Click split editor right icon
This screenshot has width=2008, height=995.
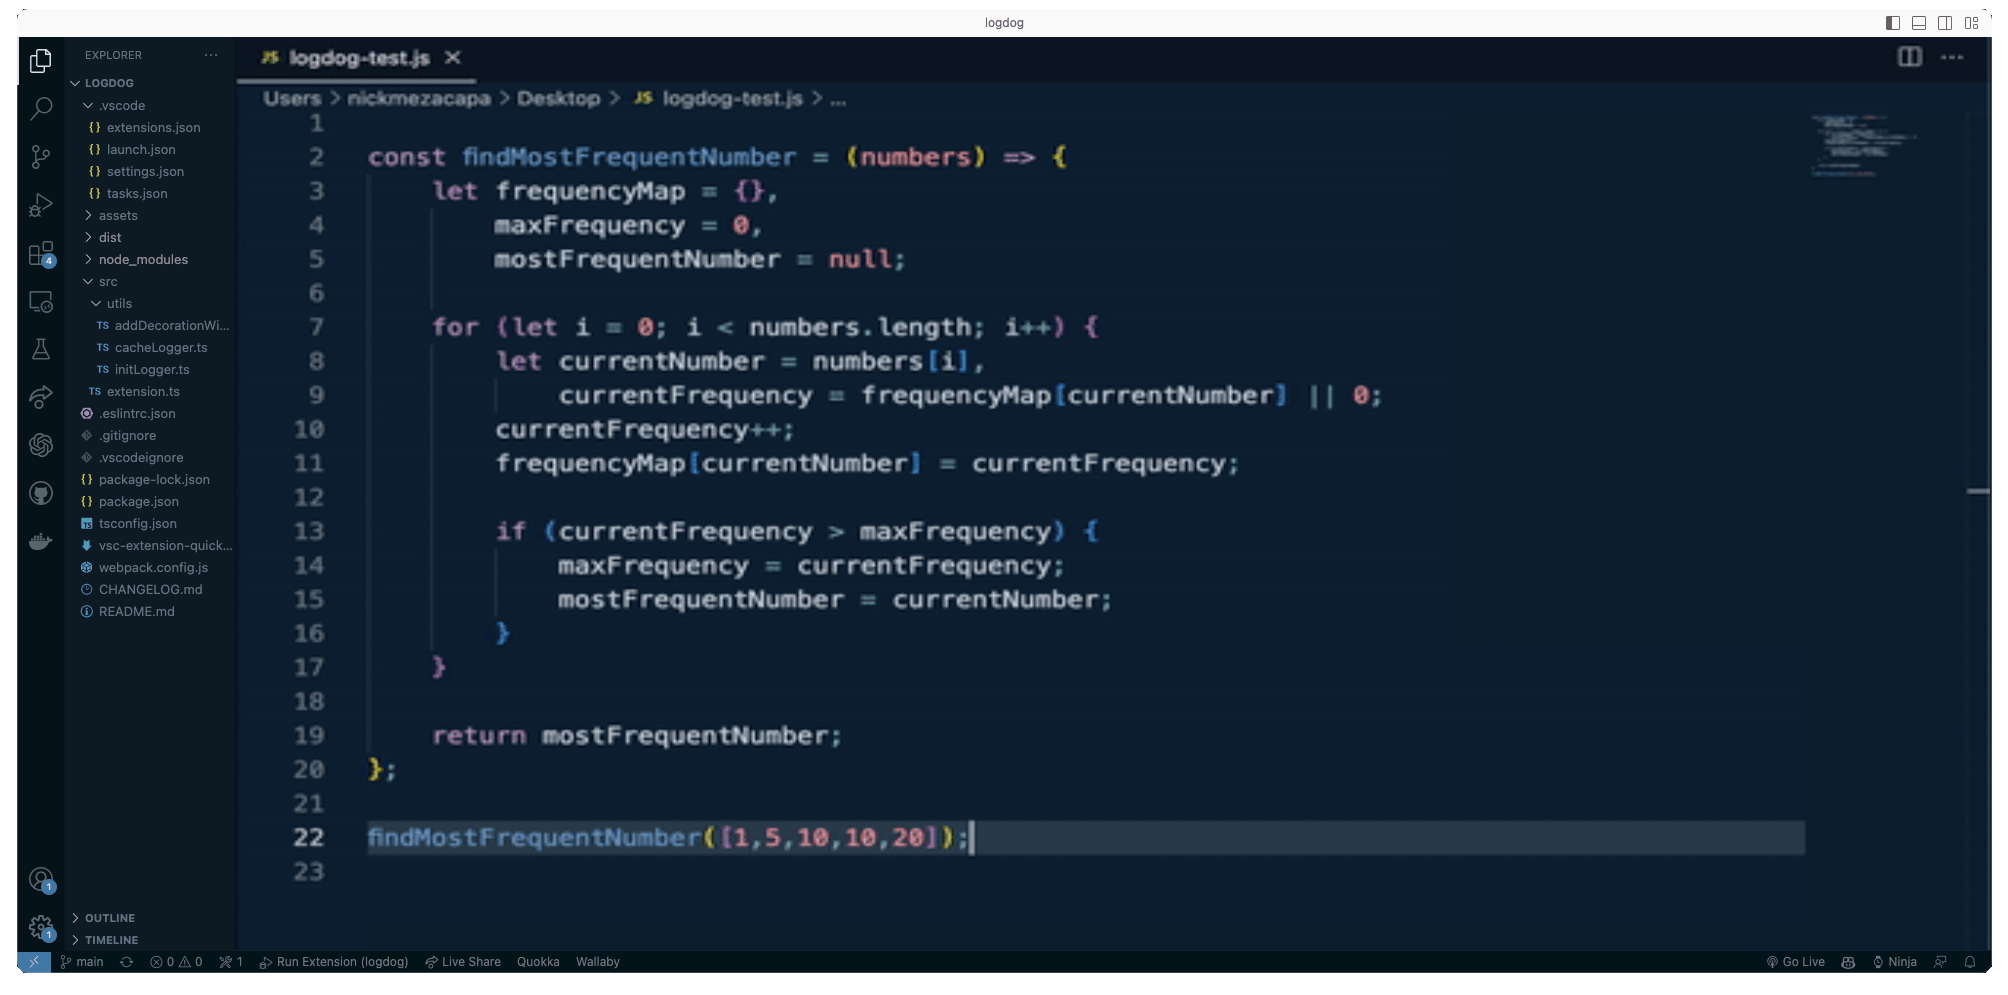point(1909,57)
